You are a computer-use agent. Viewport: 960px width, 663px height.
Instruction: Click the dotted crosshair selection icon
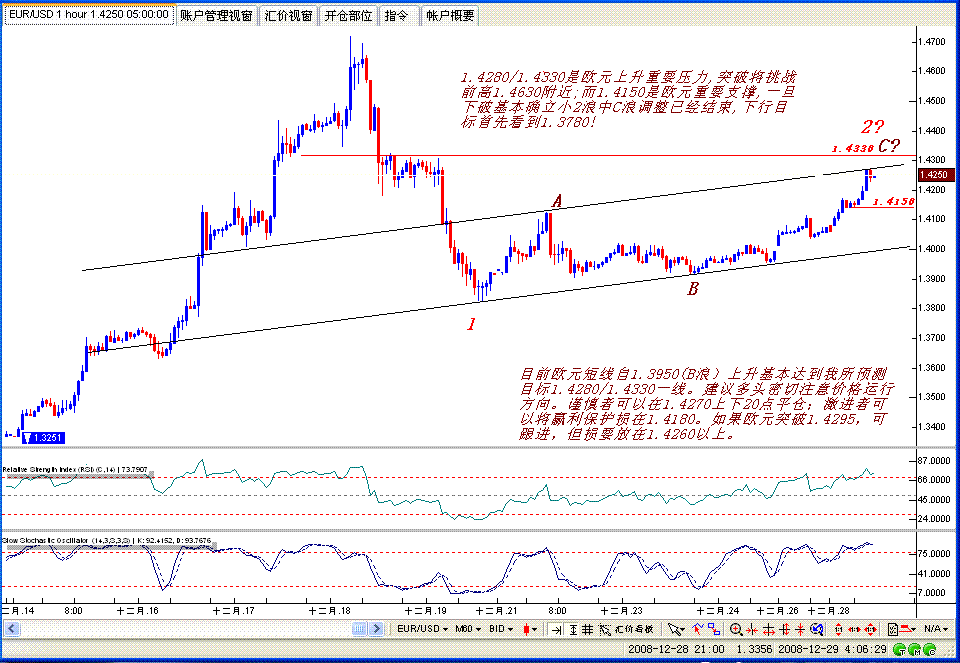coord(604,629)
